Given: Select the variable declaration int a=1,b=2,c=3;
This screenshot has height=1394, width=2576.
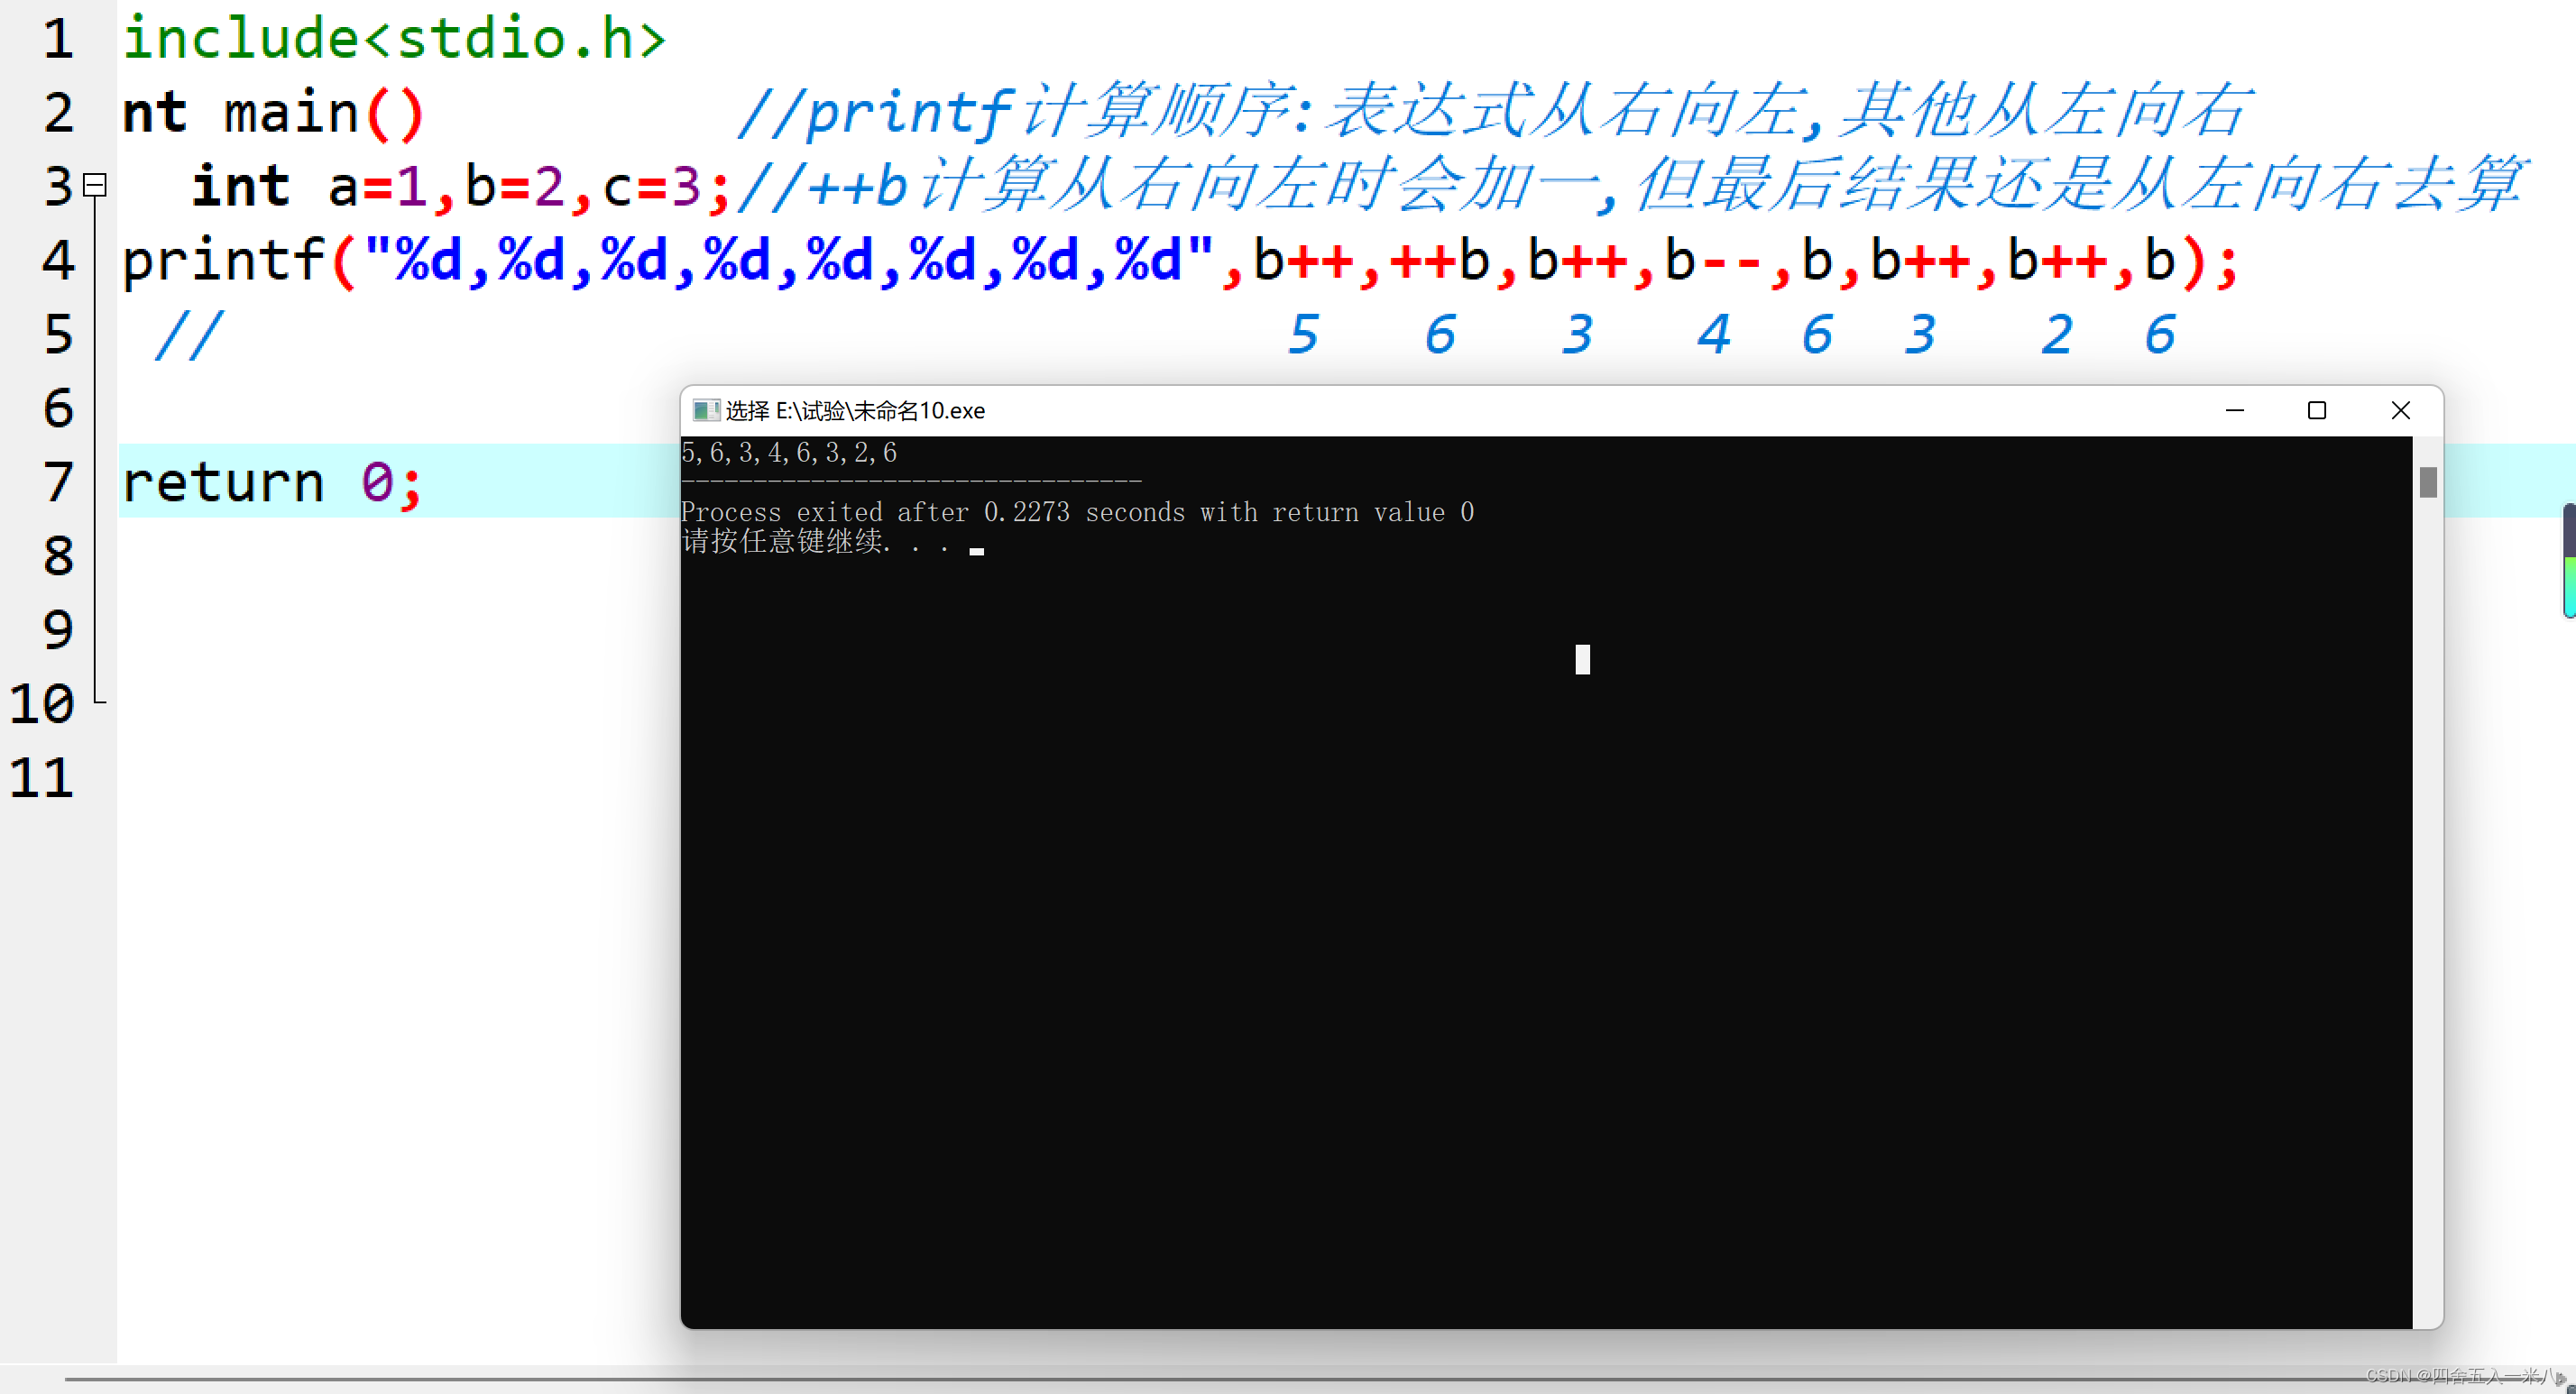Looking at the screenshot, I should [x=450, y=187].
